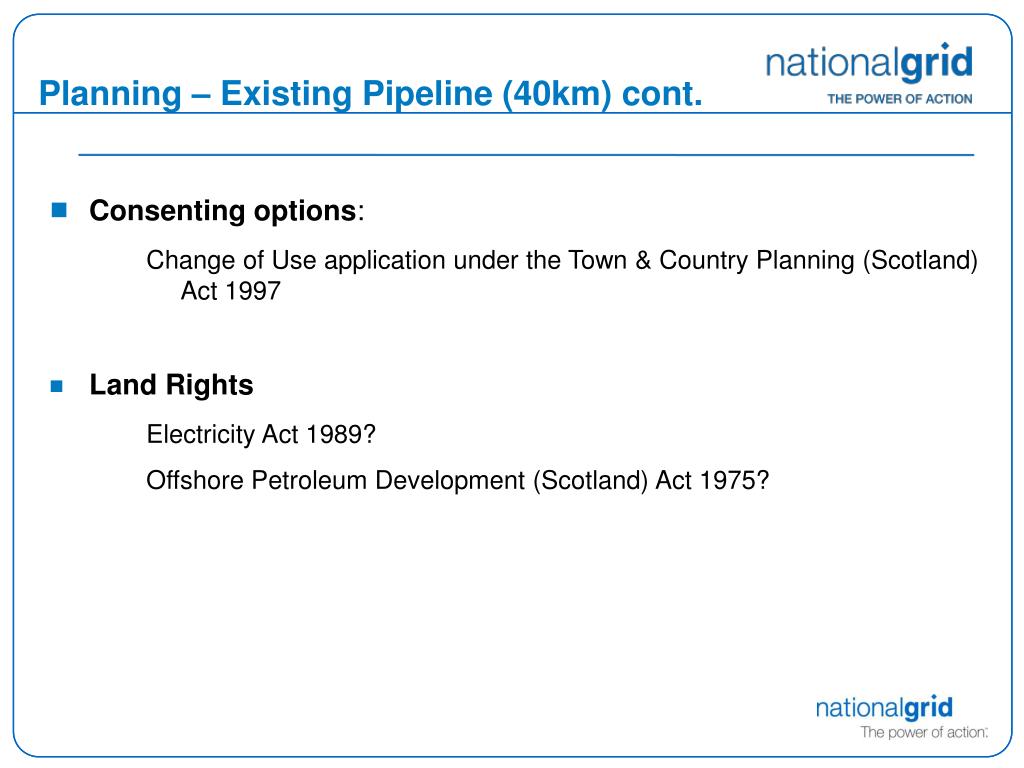
Task: Select the blue bullet beside Consenting options
Action: [59, 210]
